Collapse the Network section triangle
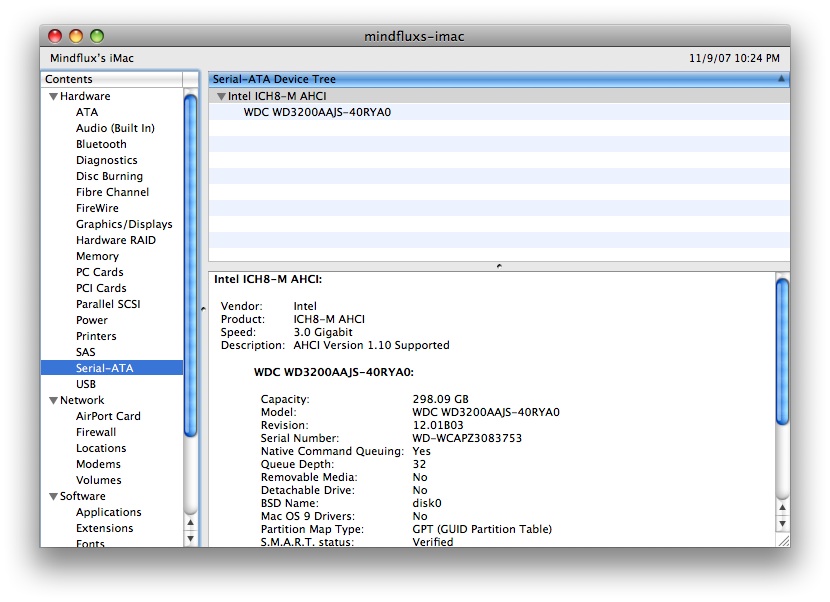 tap(53, 400)
